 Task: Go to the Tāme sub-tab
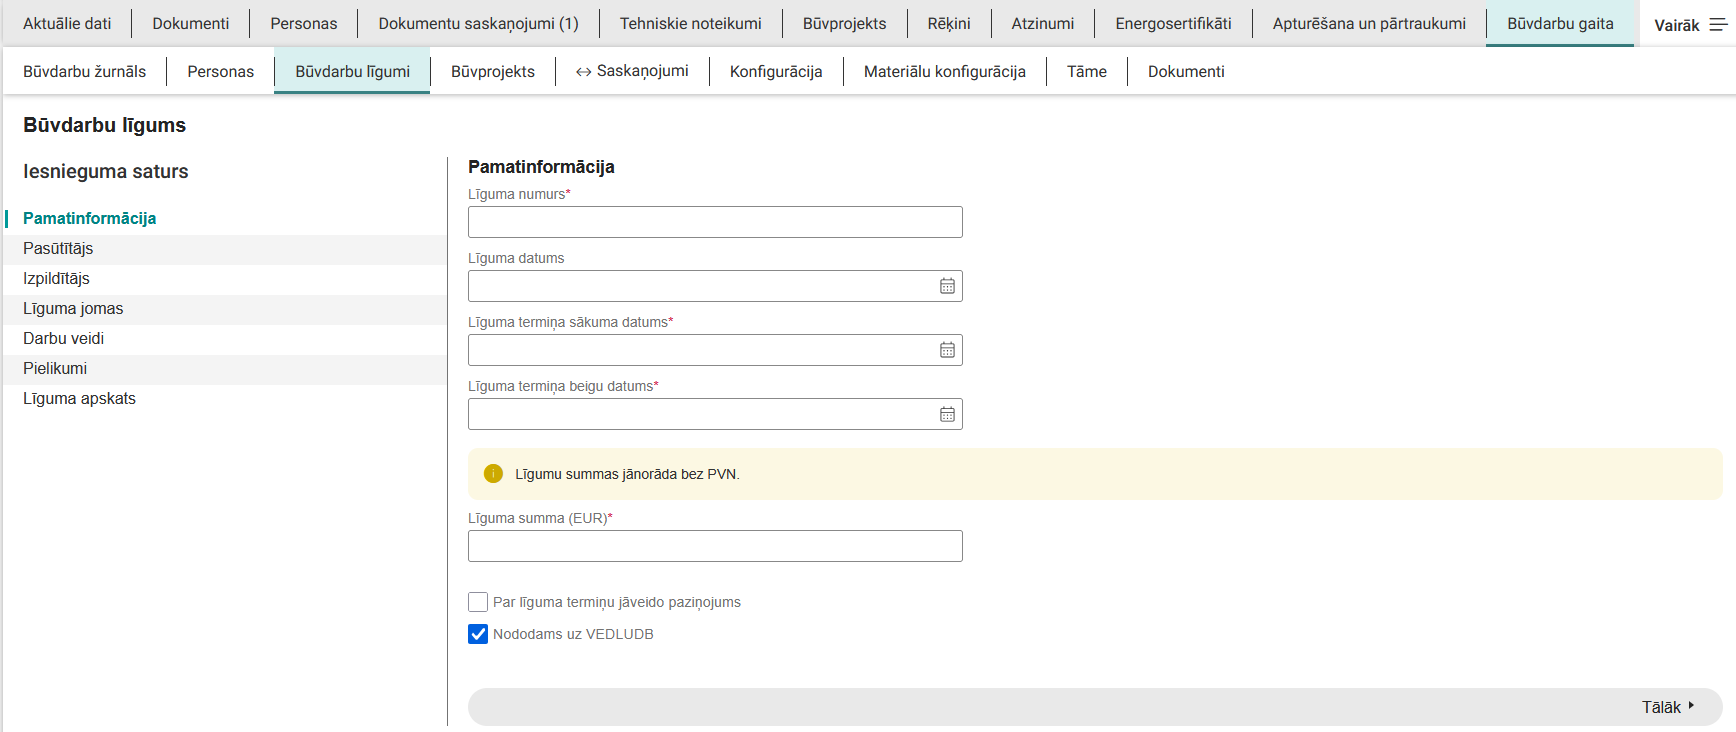tap(1087, 71)
